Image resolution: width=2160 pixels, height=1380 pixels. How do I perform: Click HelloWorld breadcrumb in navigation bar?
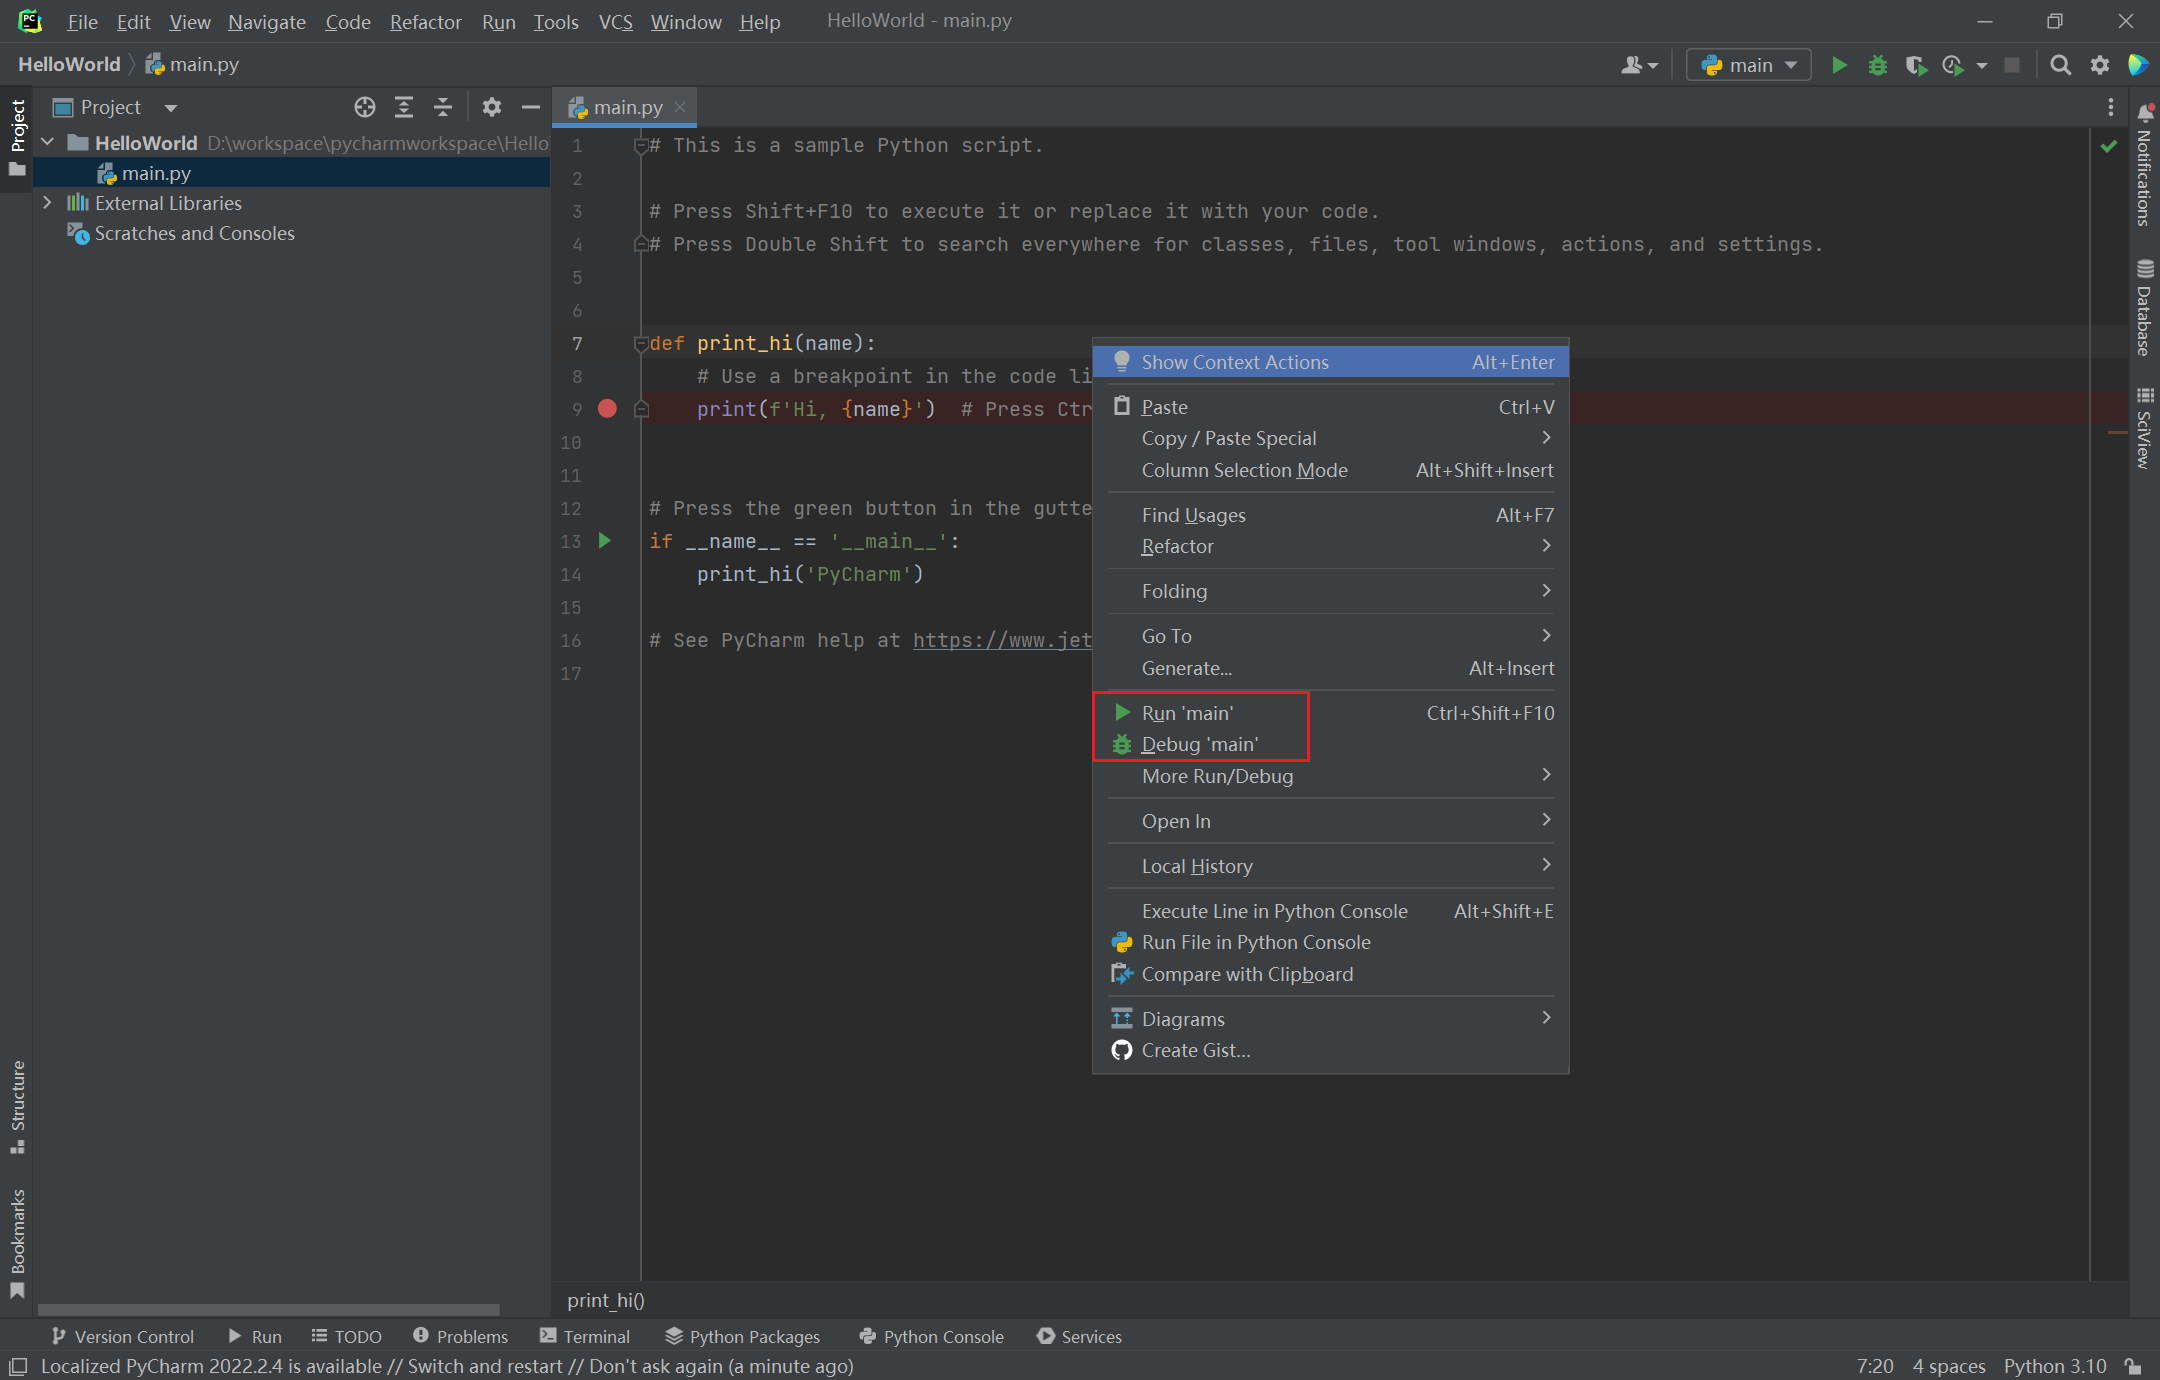tap(69, 64)
